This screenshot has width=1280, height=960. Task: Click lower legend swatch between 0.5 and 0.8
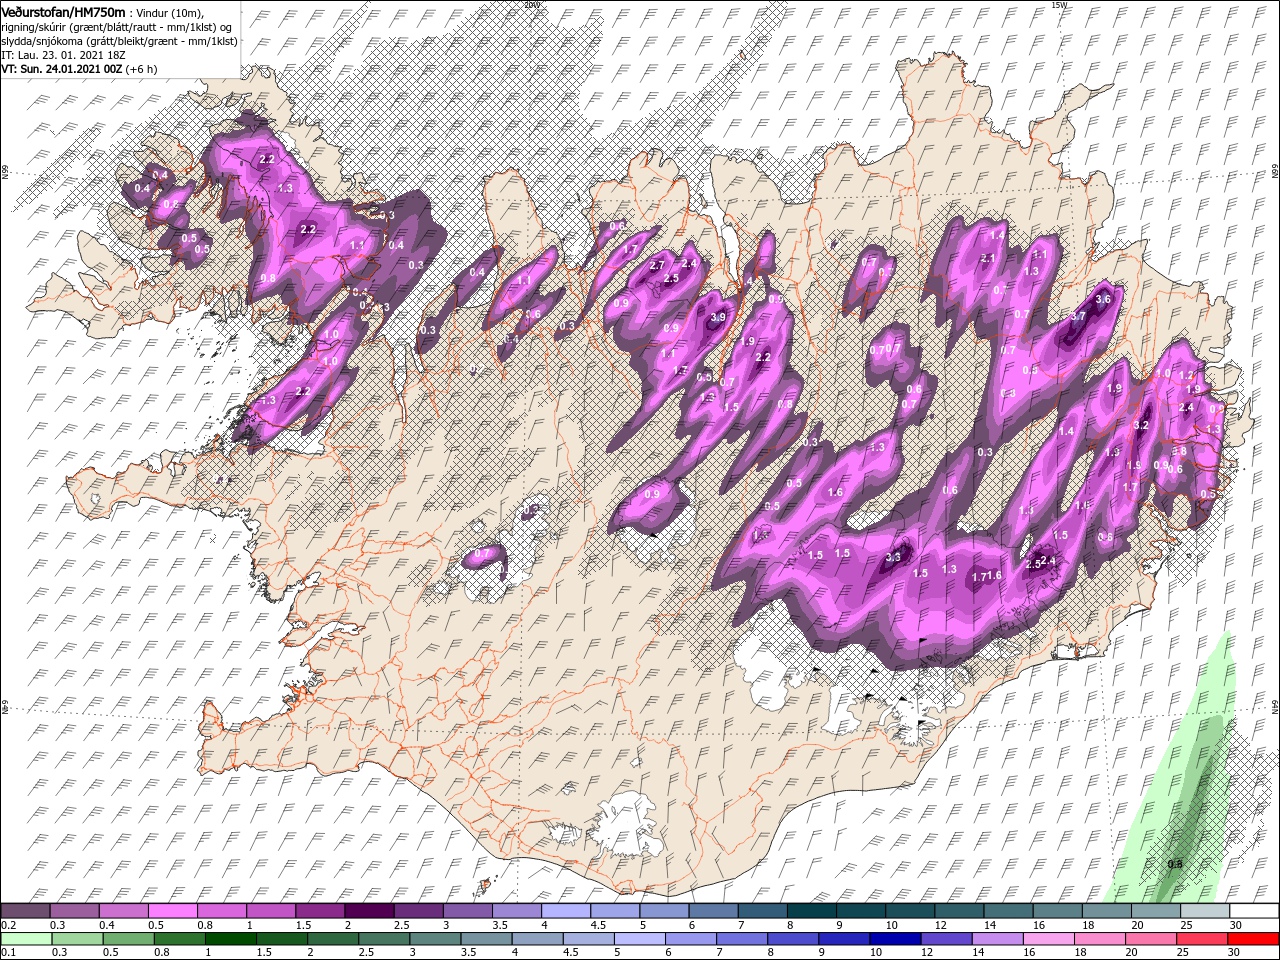pos(128,939)
